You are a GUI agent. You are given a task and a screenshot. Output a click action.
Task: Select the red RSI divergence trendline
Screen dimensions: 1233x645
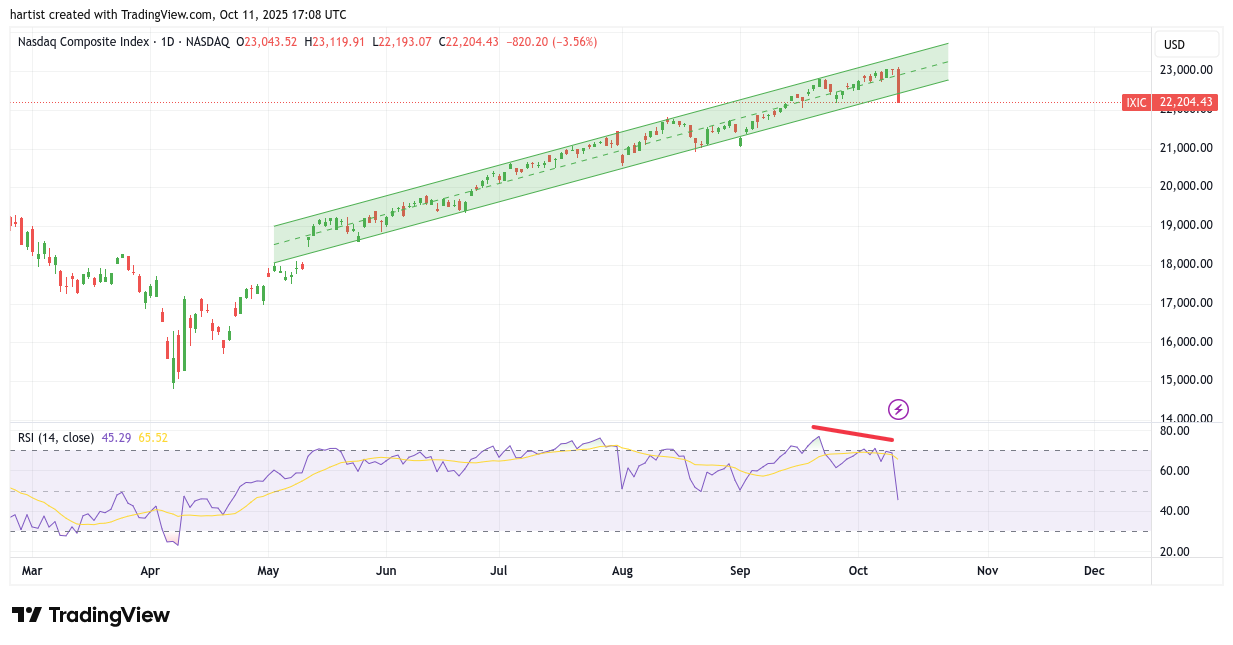[852, 433]
